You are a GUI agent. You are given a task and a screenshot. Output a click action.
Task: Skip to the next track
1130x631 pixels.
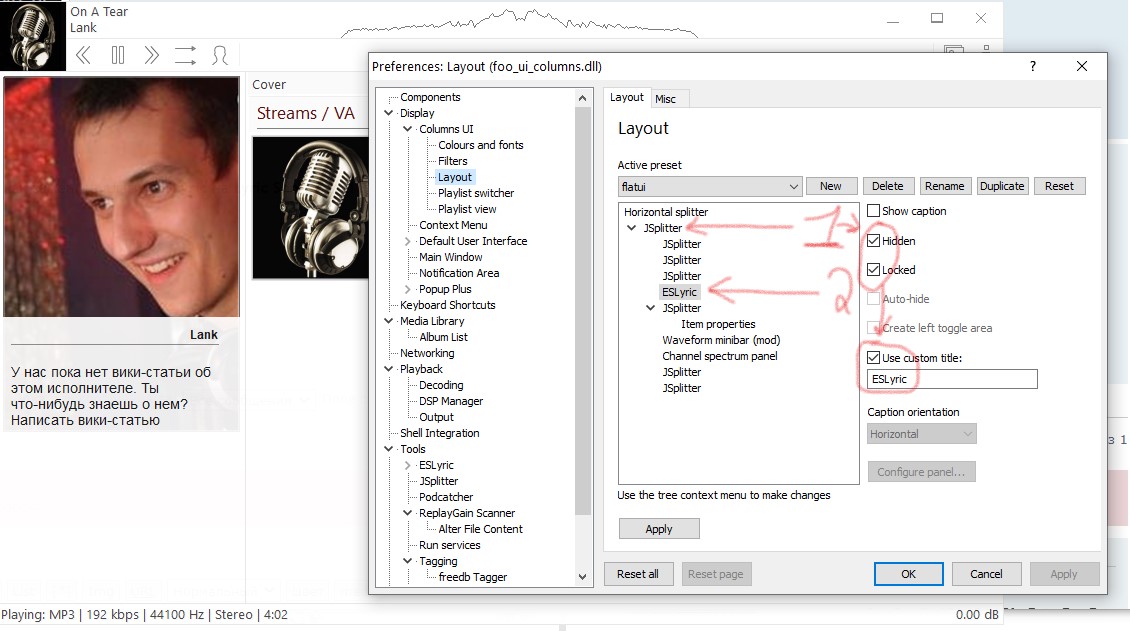(x=151, y=54)
